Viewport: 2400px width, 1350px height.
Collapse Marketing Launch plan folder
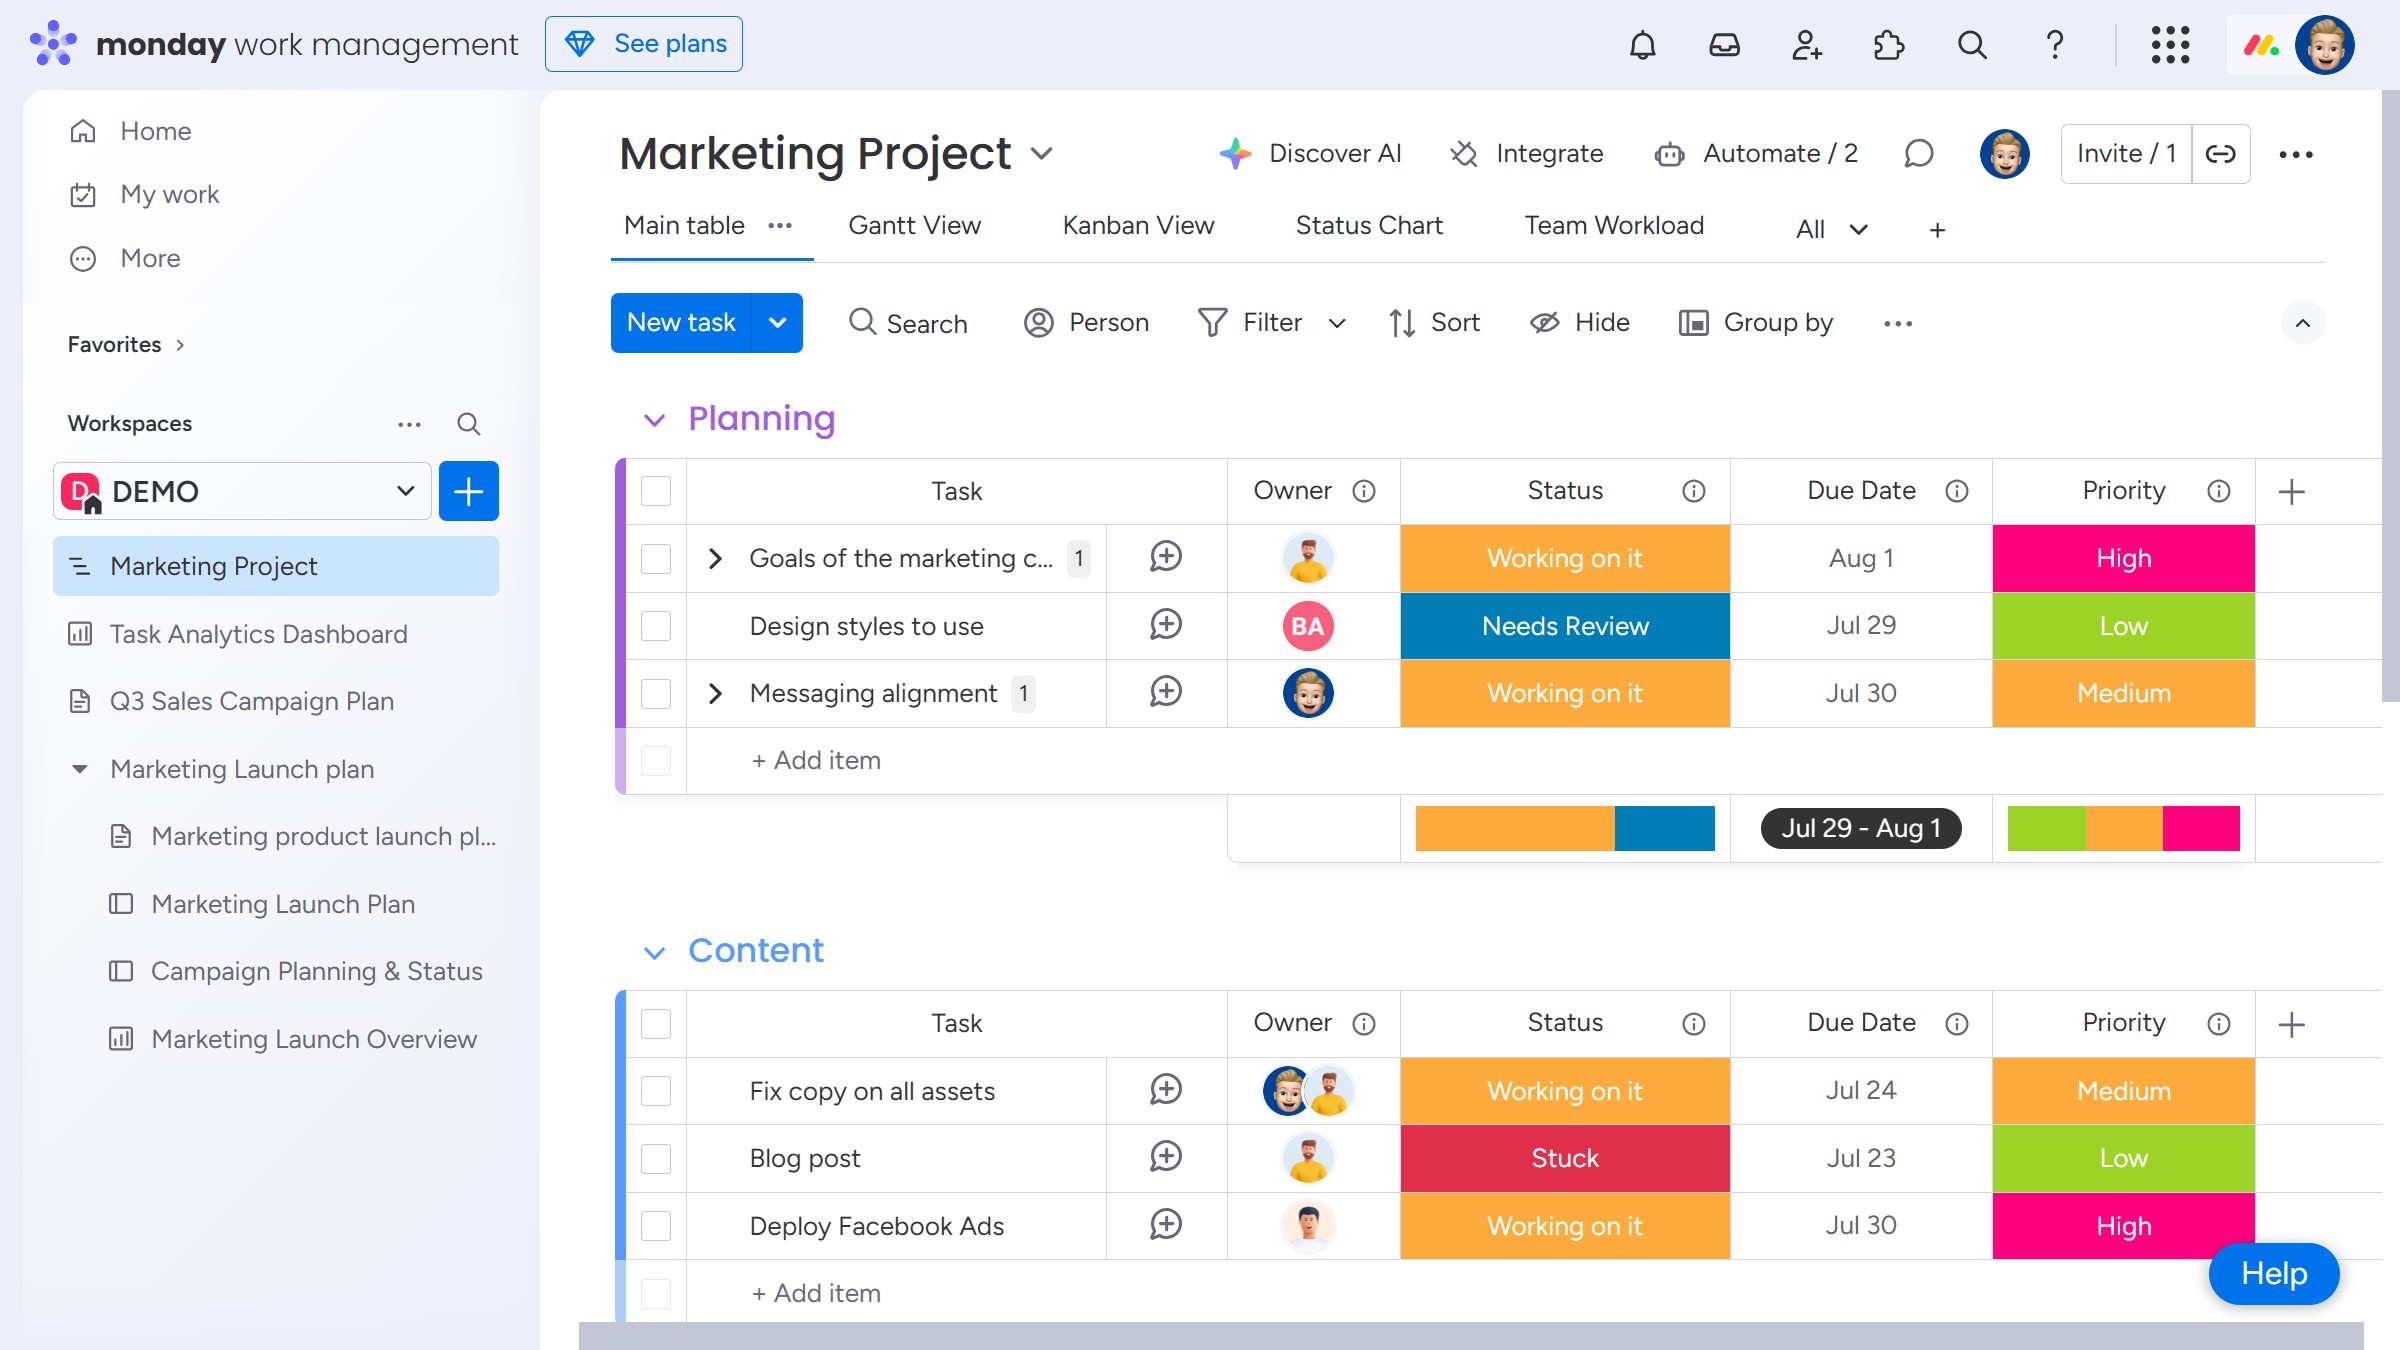pyautogui.click(x=80, y=769)
